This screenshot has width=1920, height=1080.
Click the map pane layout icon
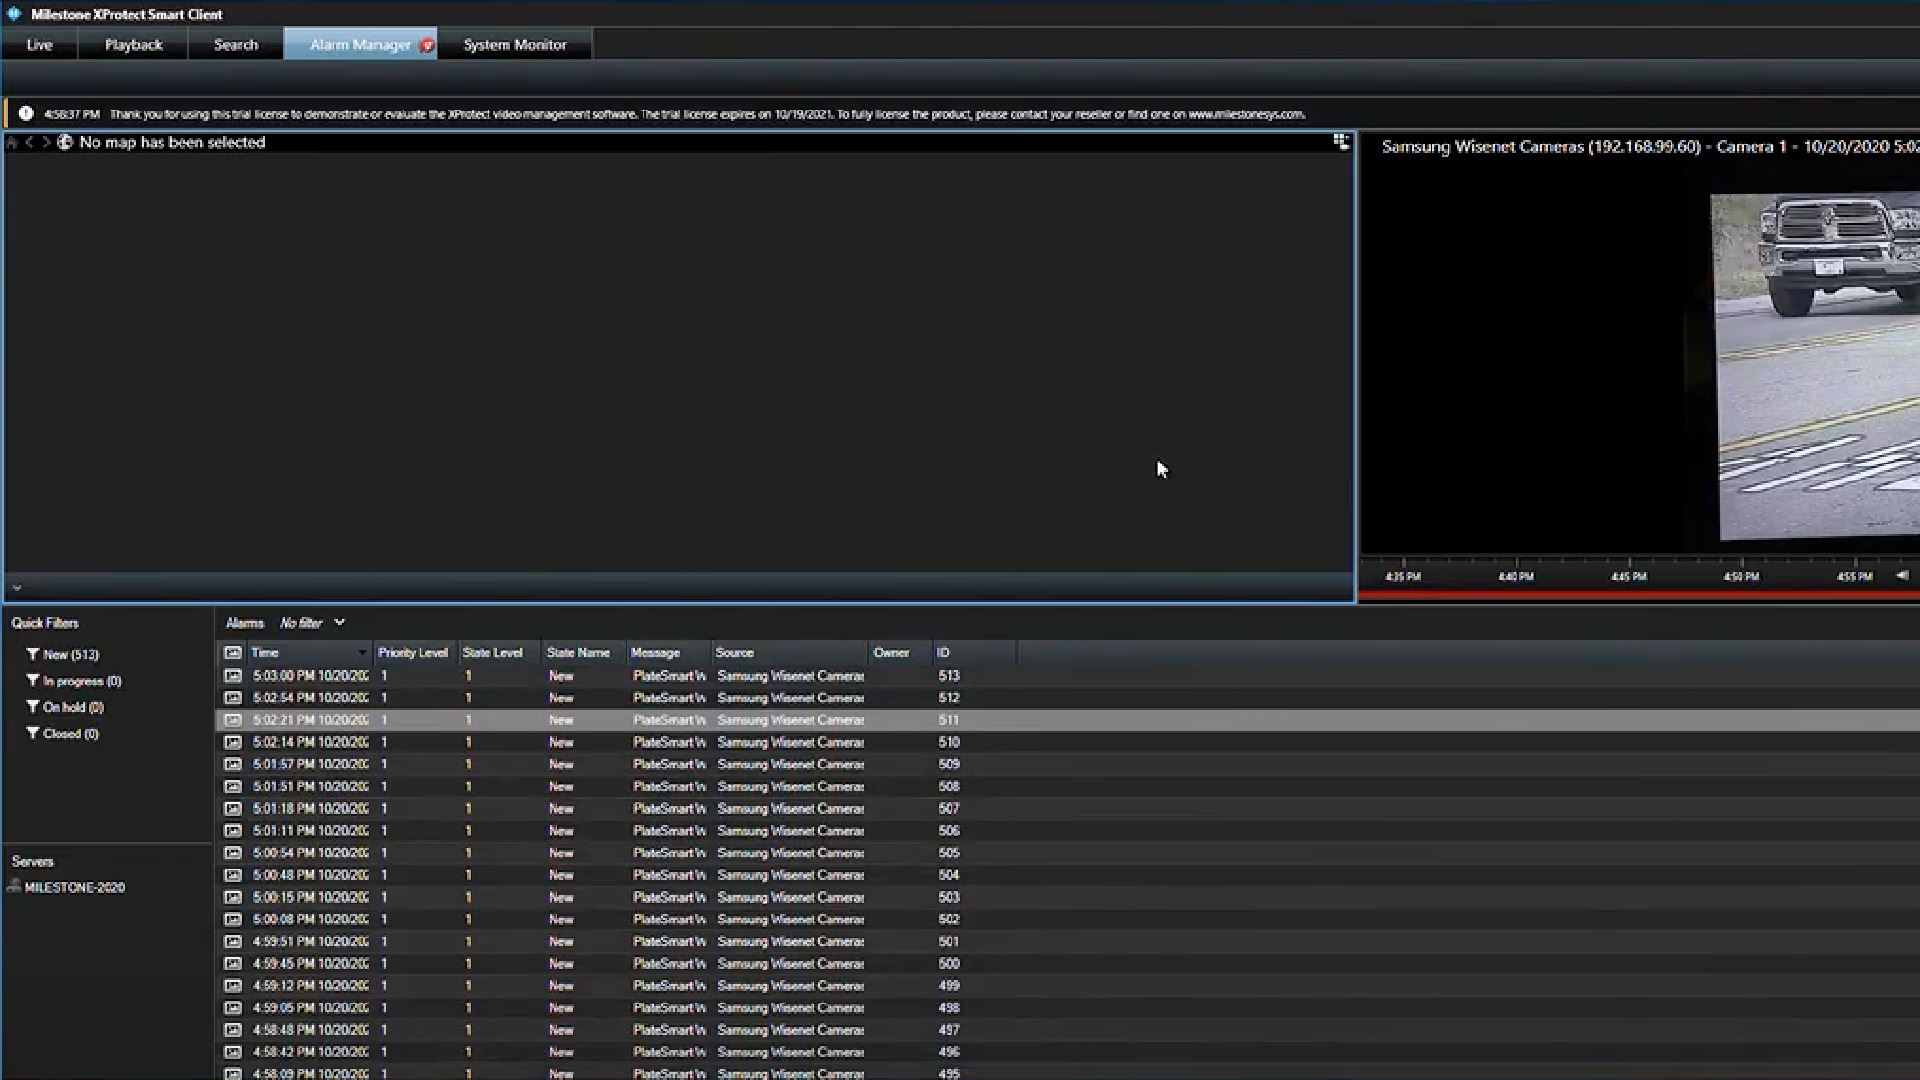tap(1341, 142)
